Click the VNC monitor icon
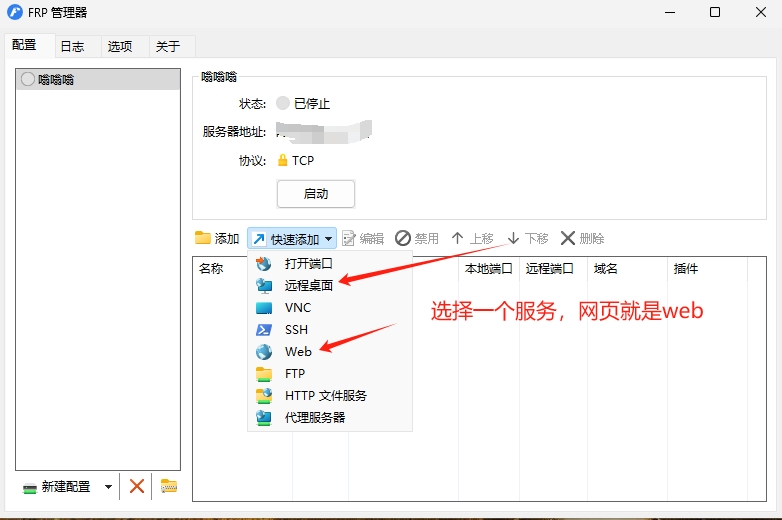The width and height of the screenshot is (782, 520). pos(264,308)
